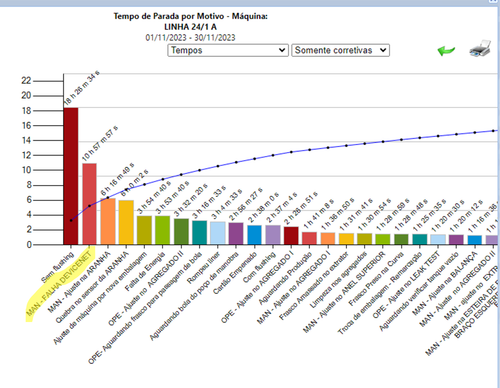Click the printer icon to print chart
500x388 pixels.
[480, 49]
